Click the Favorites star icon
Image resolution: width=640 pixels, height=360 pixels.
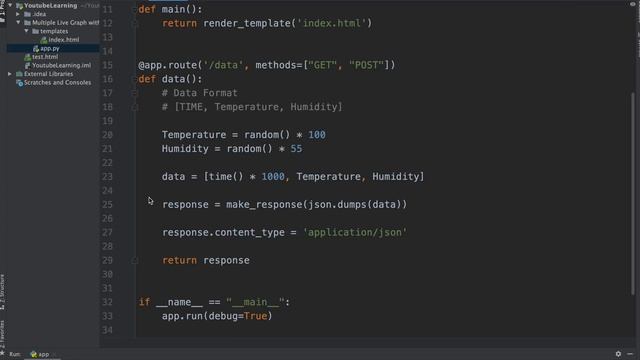pyautogui.click(x=2, y=353)
